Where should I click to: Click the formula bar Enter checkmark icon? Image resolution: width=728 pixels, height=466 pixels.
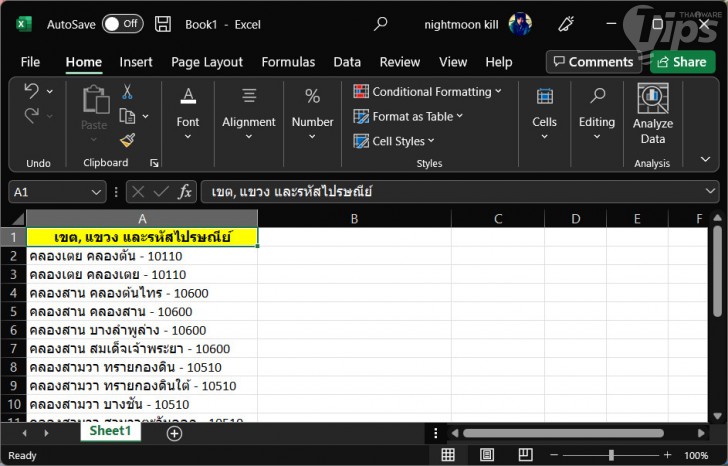pos(161,192)
